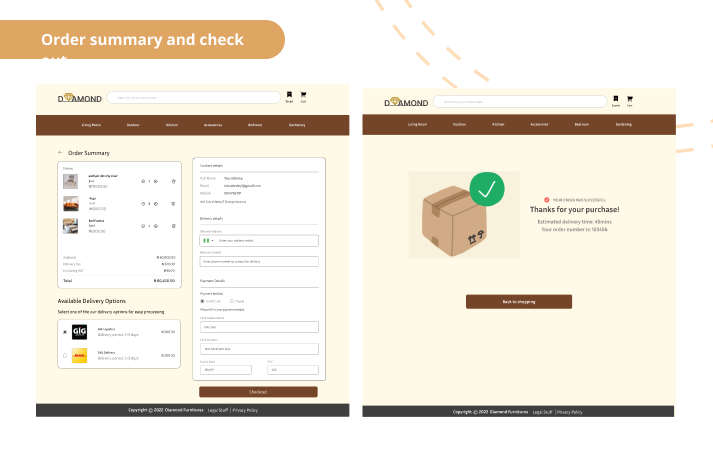Select the DHL Delivery radio button
This screenshot has height=475, width=713.
pos(65,355)
